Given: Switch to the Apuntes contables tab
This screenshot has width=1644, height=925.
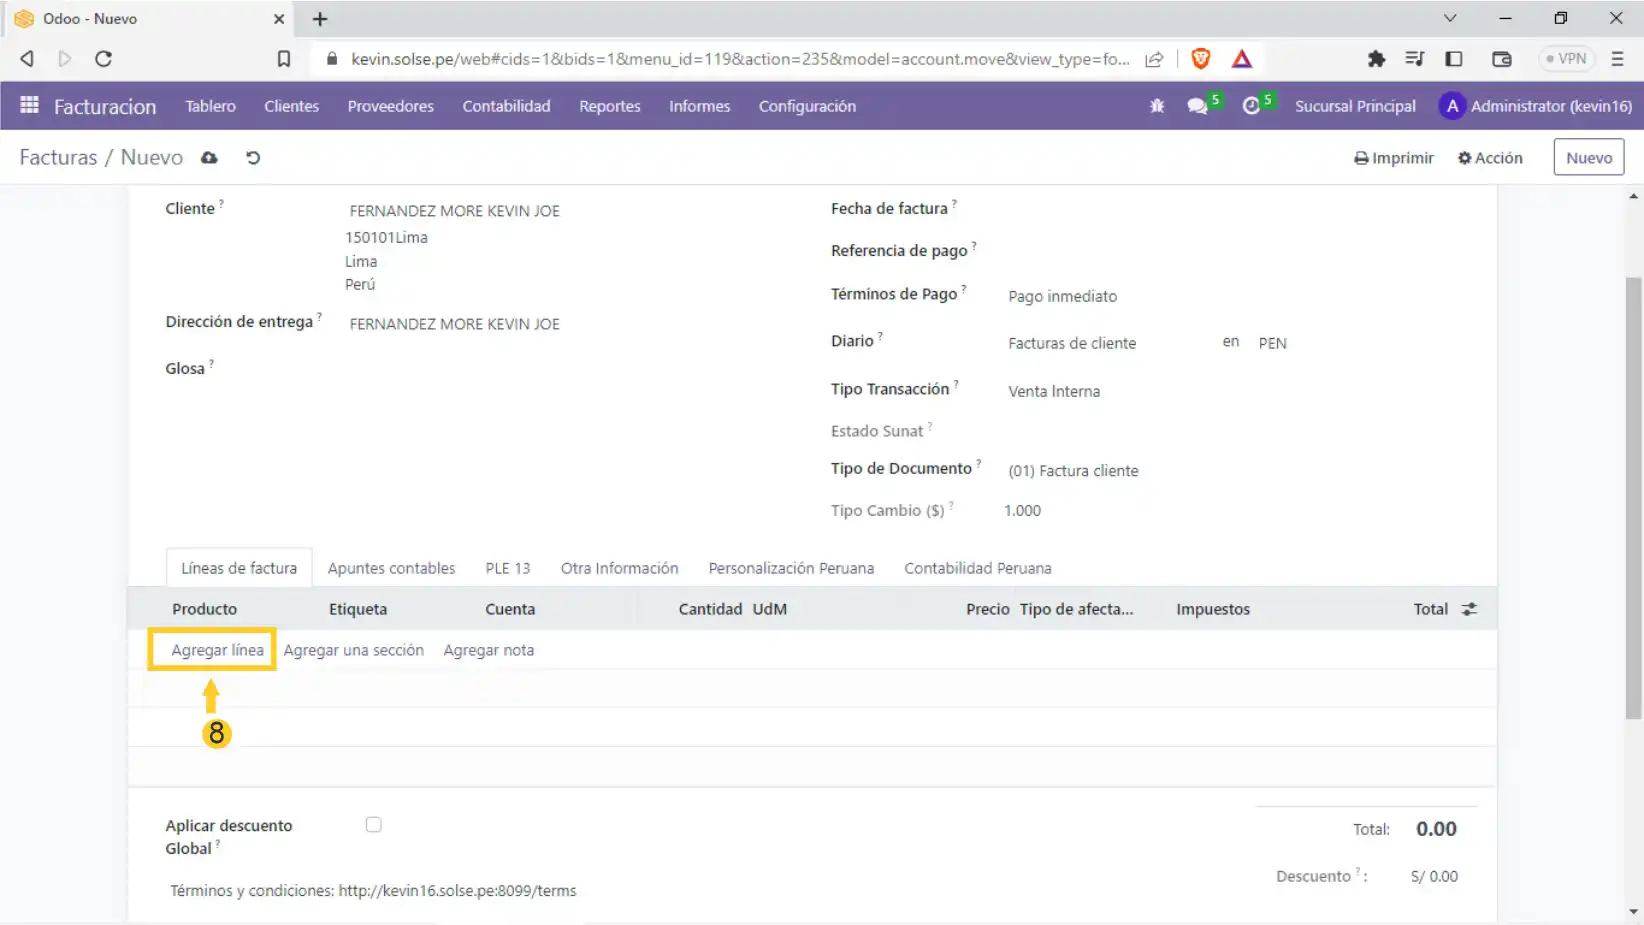Looking at the screenshot, I should click(x=391, y=568).
